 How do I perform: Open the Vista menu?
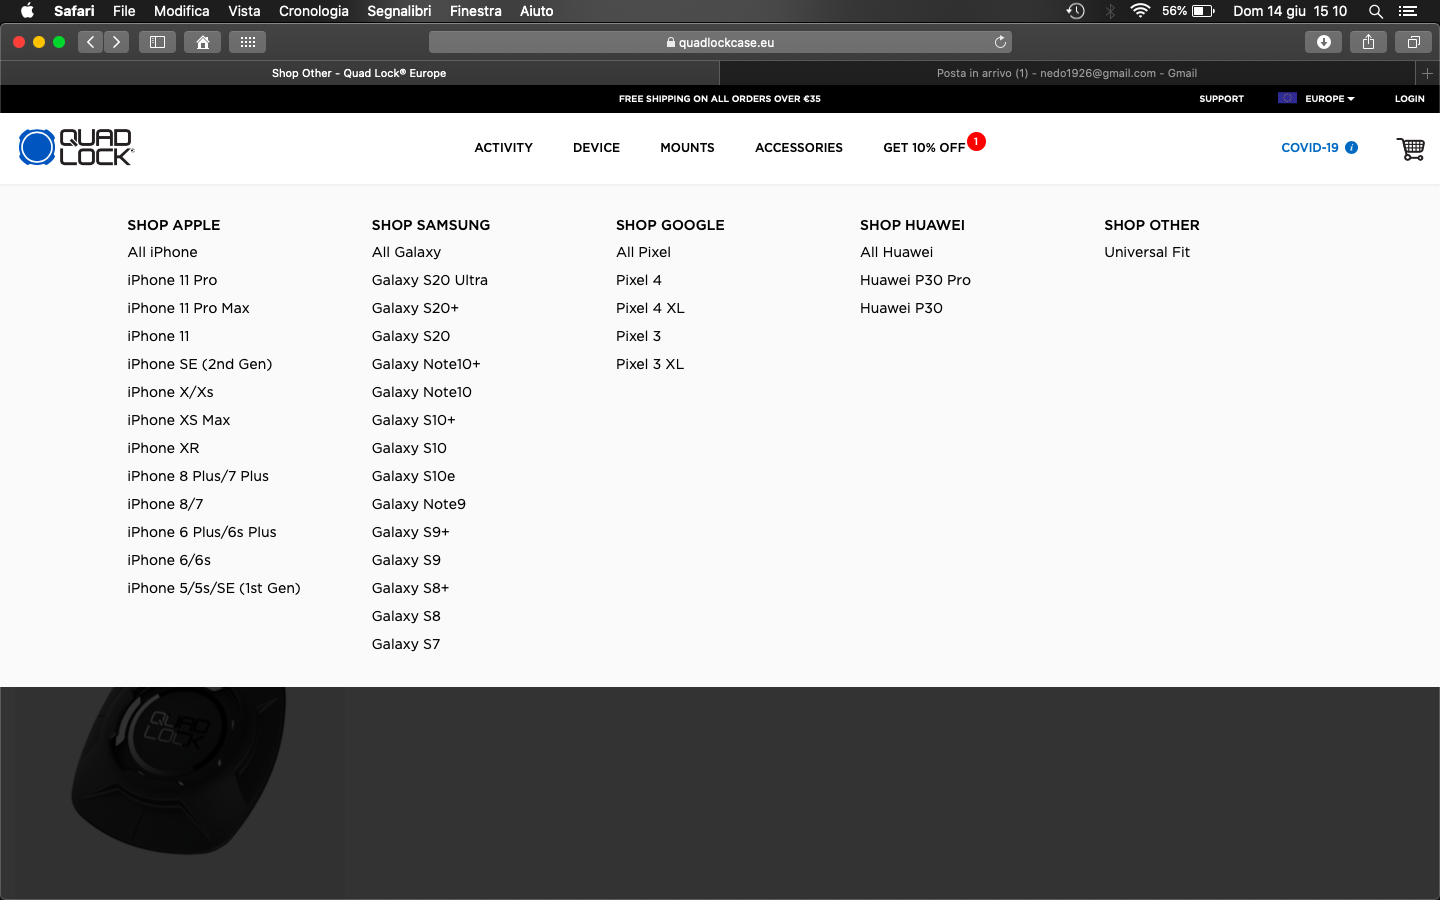point(244,11)
